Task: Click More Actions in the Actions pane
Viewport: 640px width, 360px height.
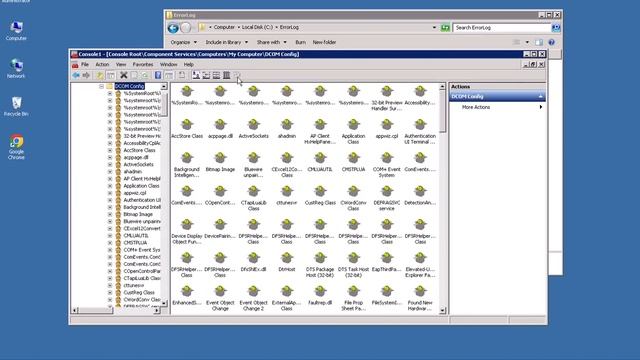Action: (476, 107)
